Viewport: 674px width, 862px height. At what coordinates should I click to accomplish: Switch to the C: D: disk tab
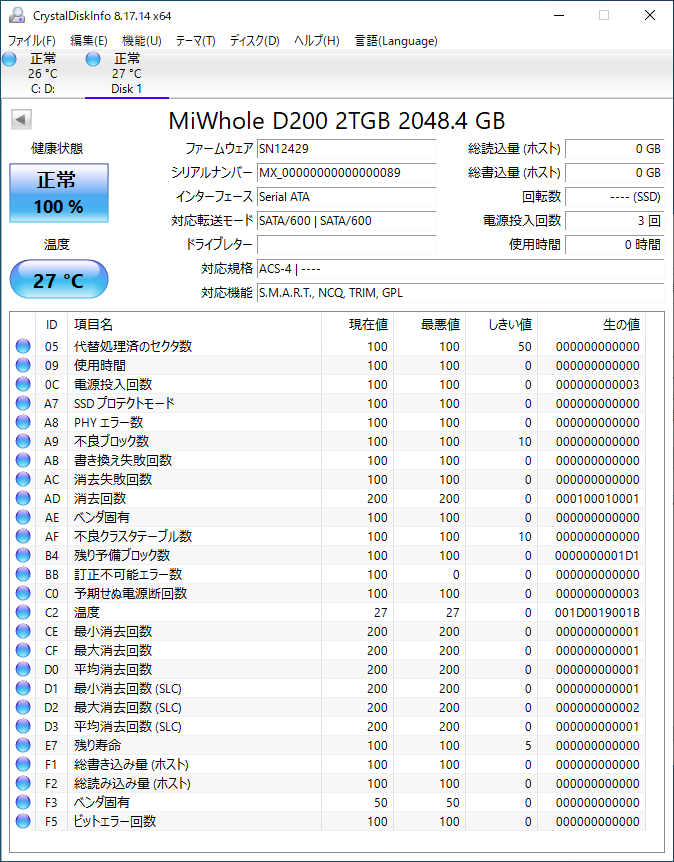point(42,74)
